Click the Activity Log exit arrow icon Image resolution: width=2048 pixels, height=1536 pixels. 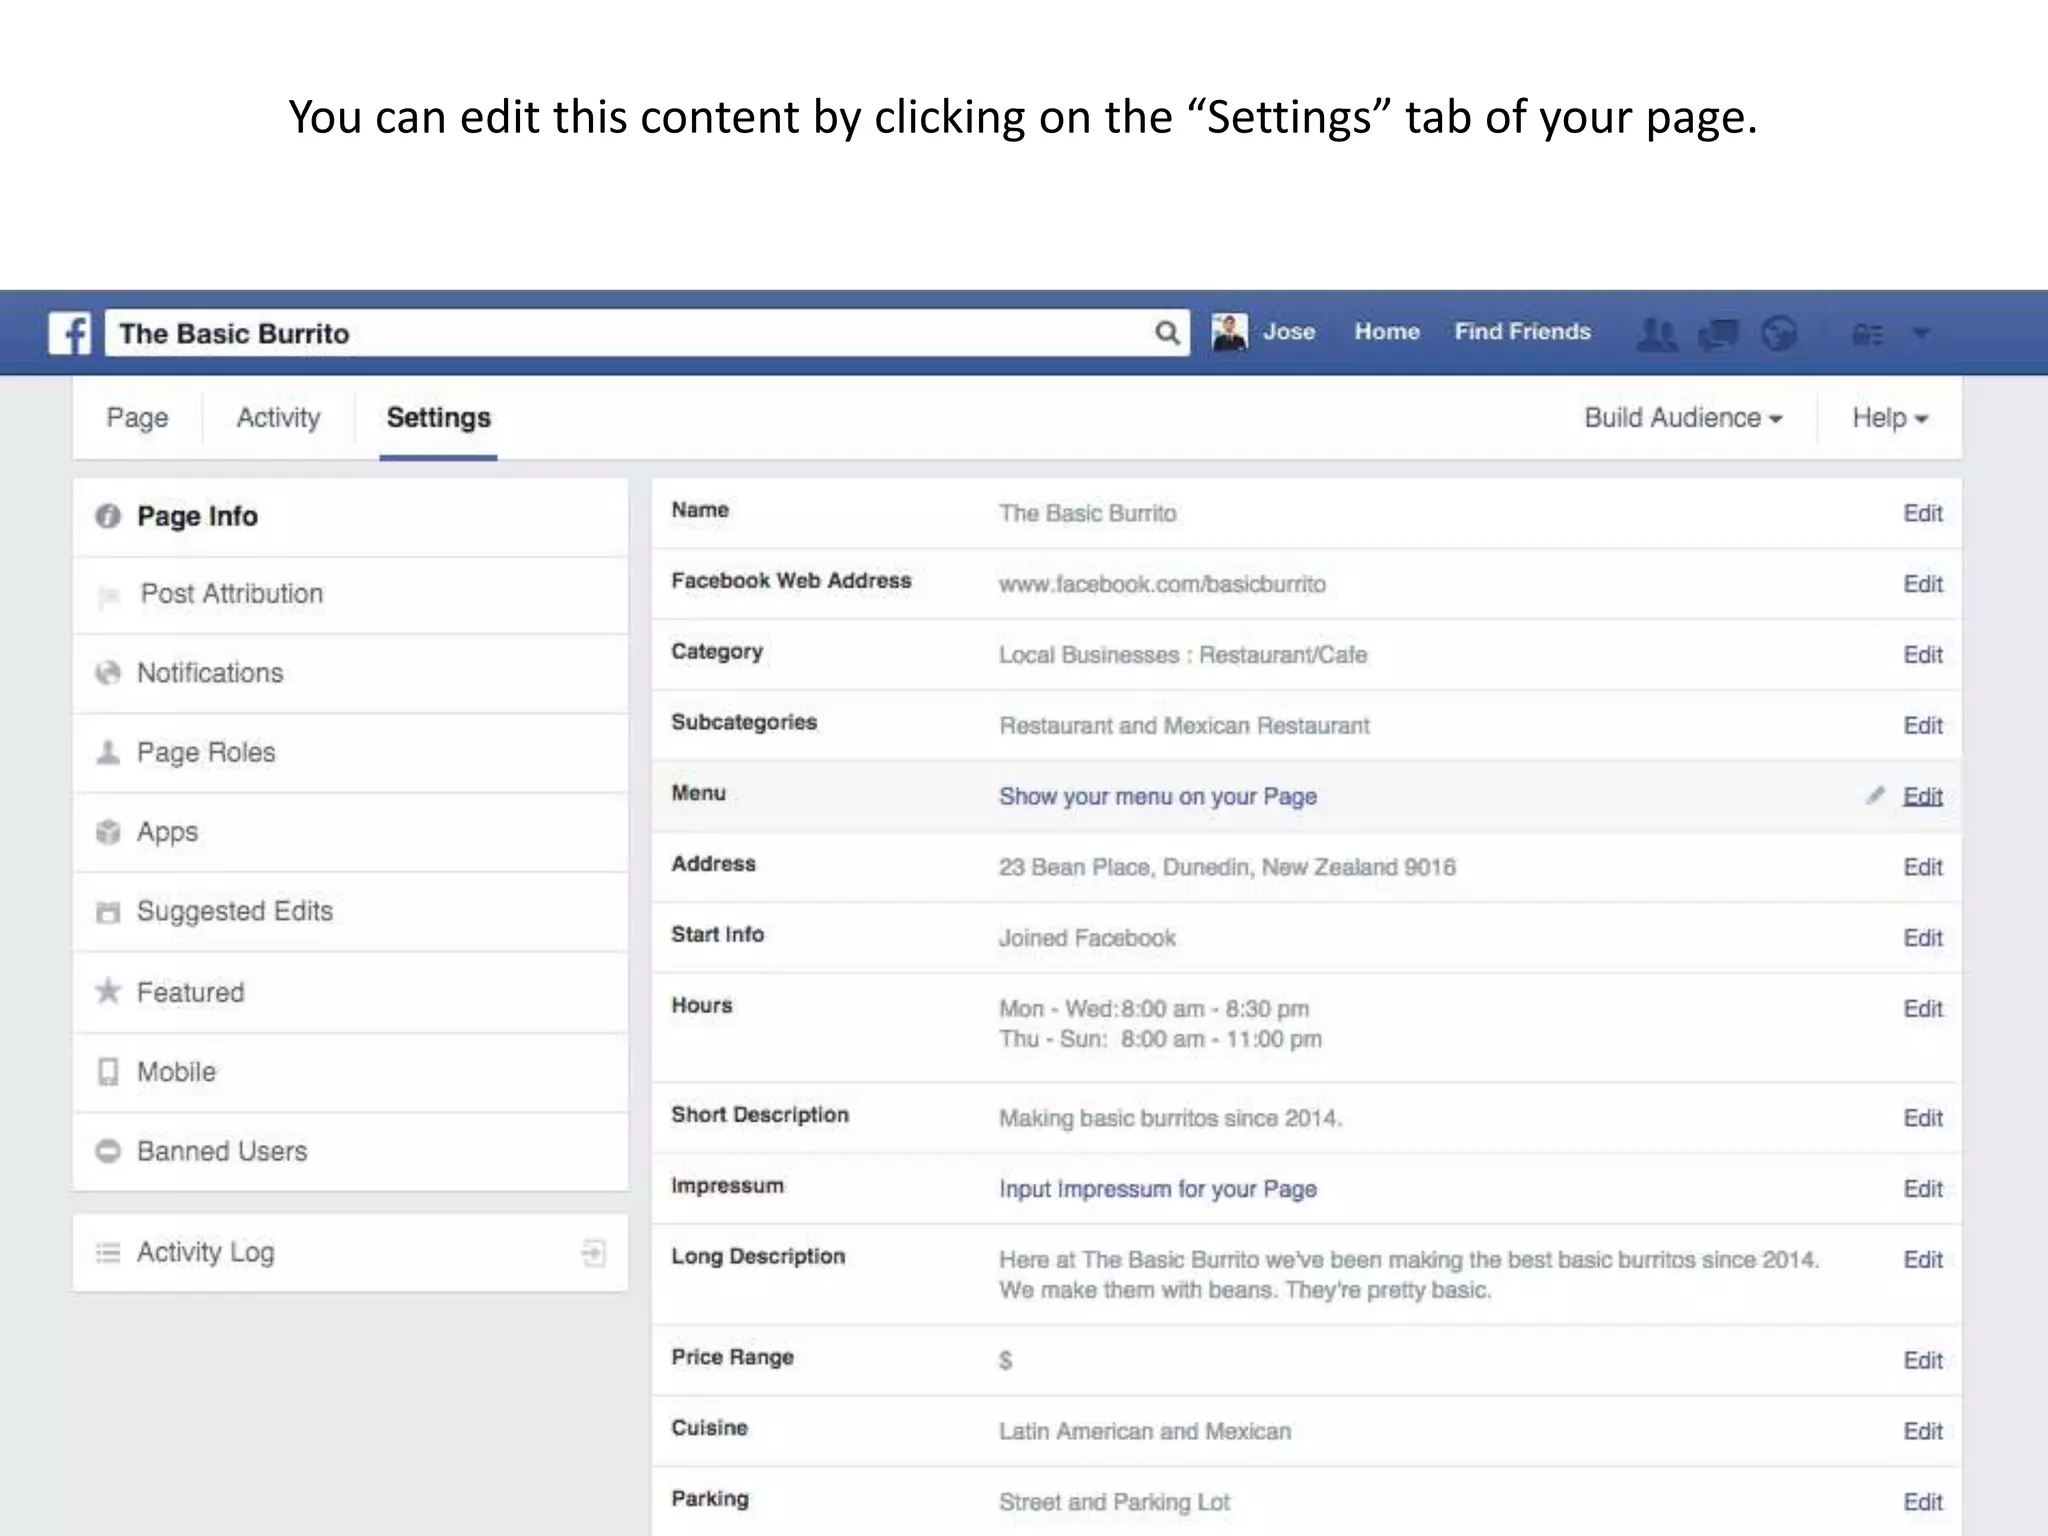pos(594,1253)
